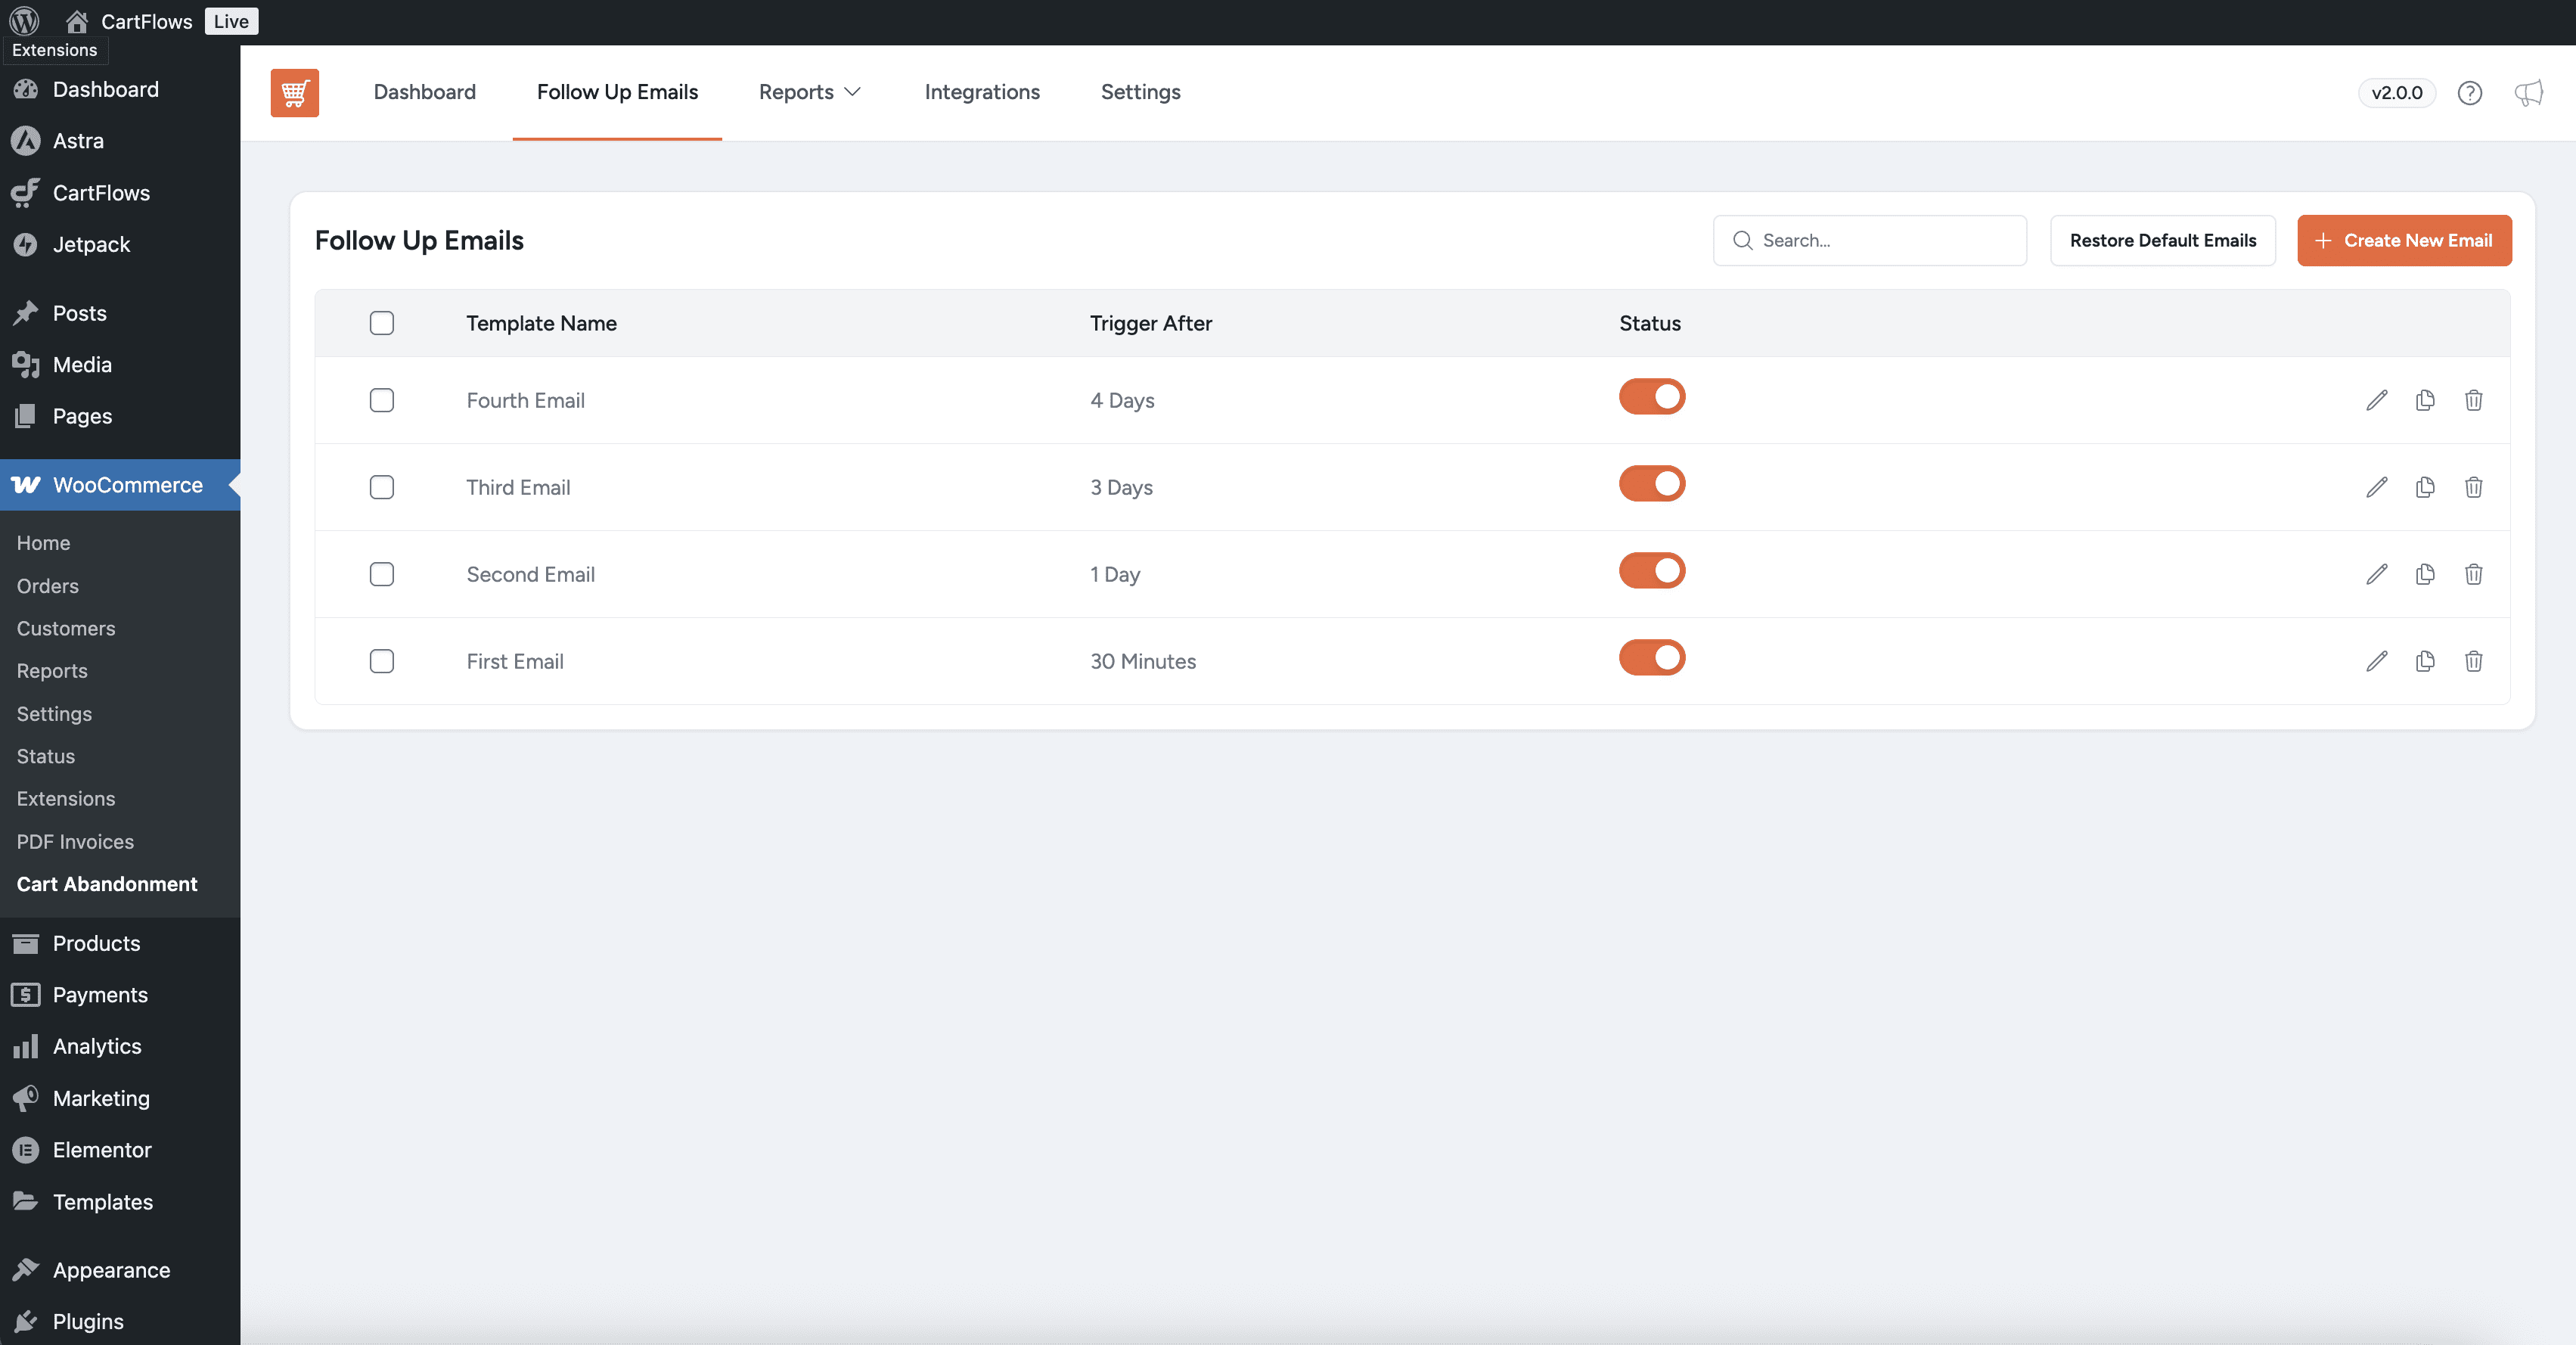2576x1345 pixels.
Task: Click the Create New Email button
Action: [x=2403, y=240]
